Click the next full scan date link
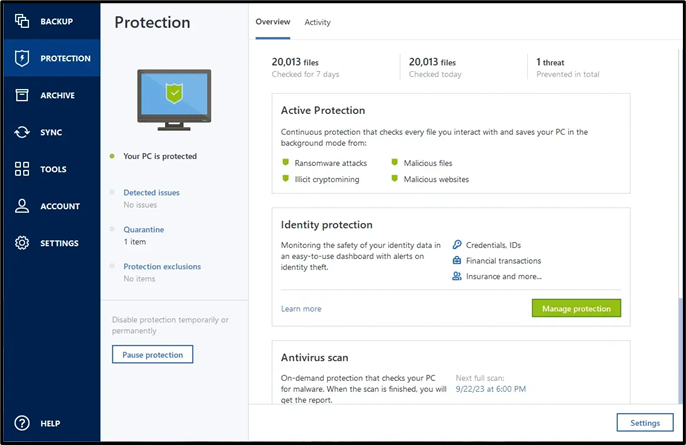The height and width of the screenshot is (445, 686). pyautogui.click(x=490, y=389)
